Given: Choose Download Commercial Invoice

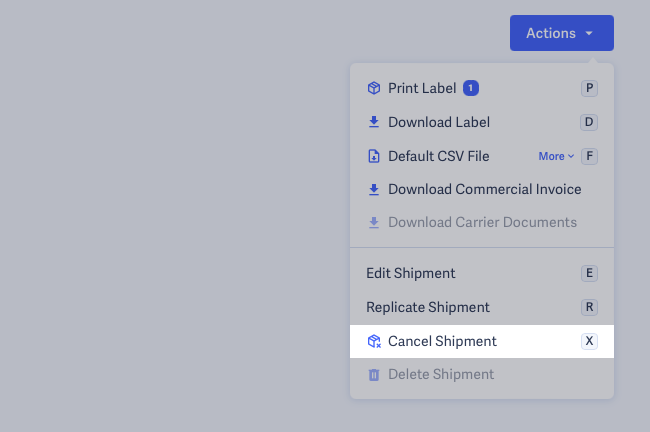Looking at the screenshot, I should [x=482, y=189].
